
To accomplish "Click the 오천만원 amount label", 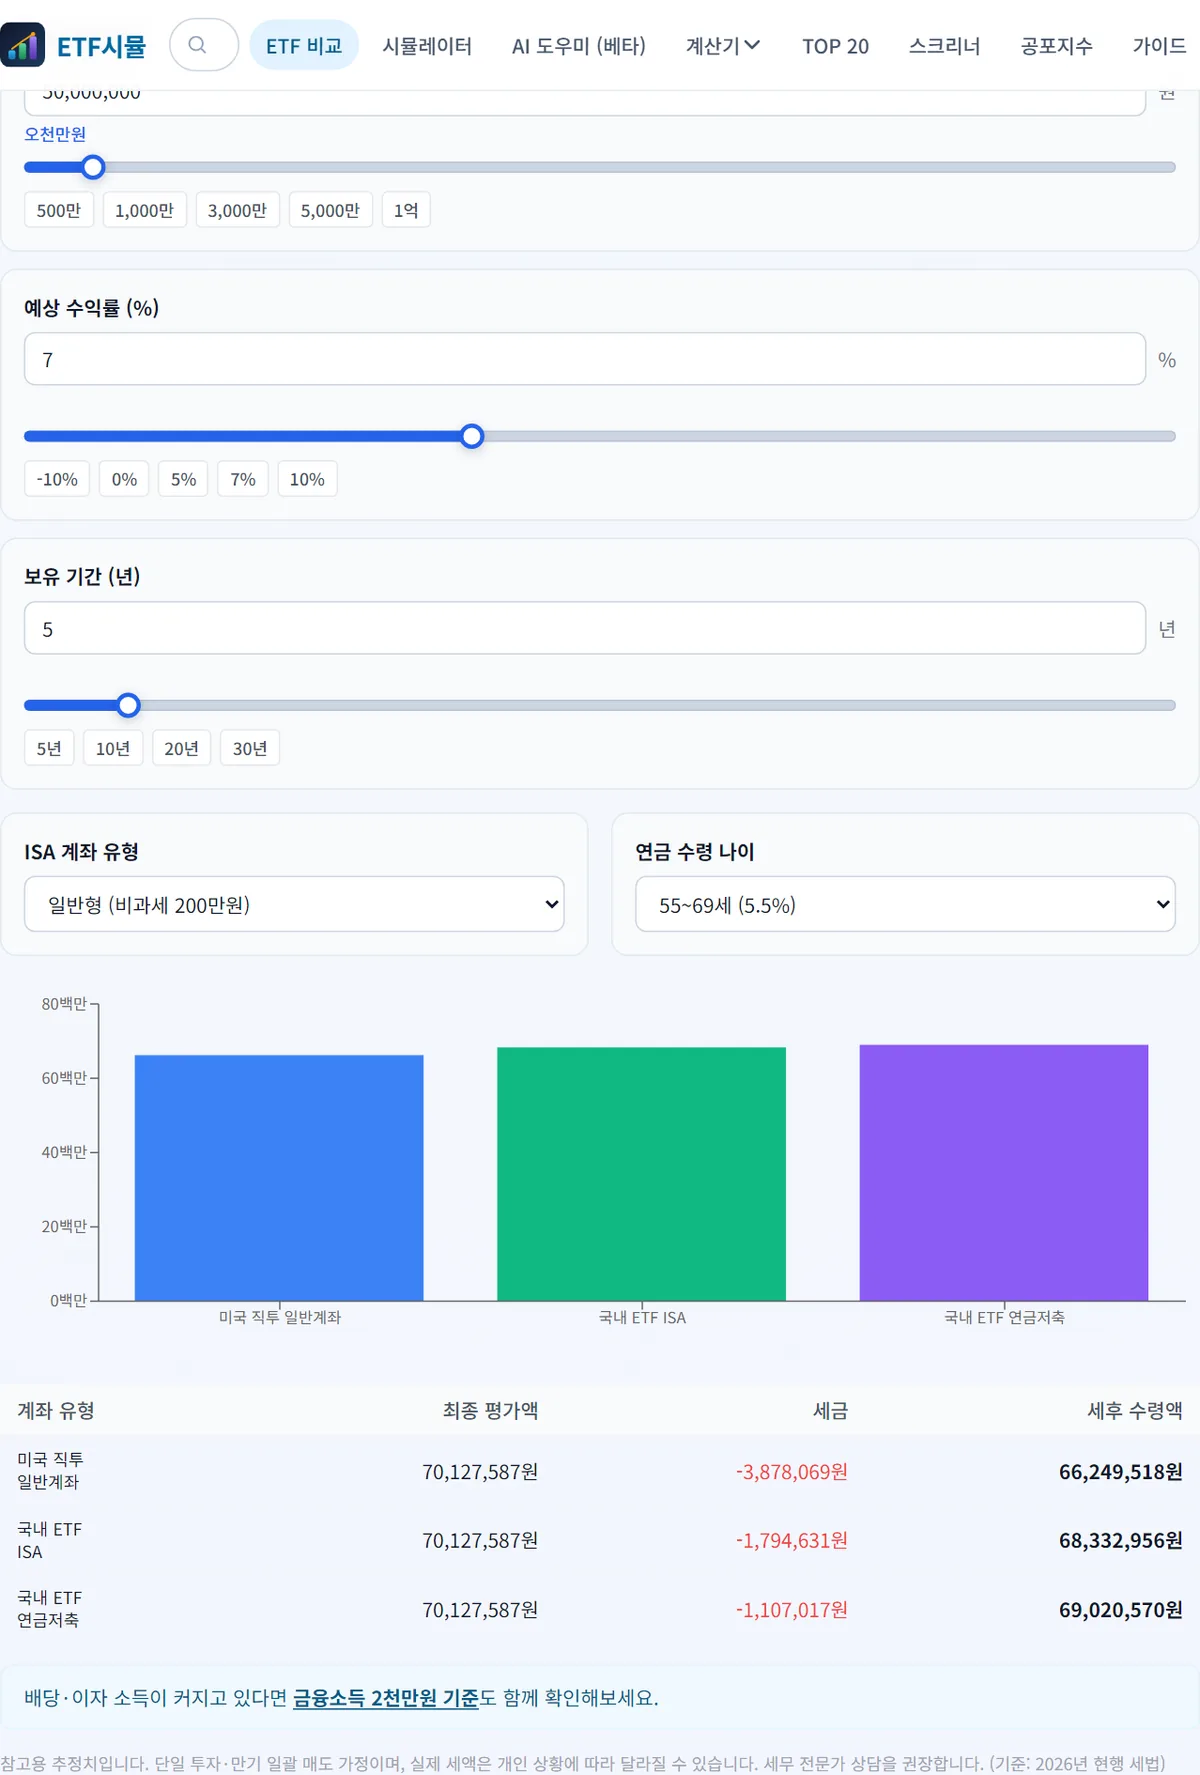I will 55,134.
